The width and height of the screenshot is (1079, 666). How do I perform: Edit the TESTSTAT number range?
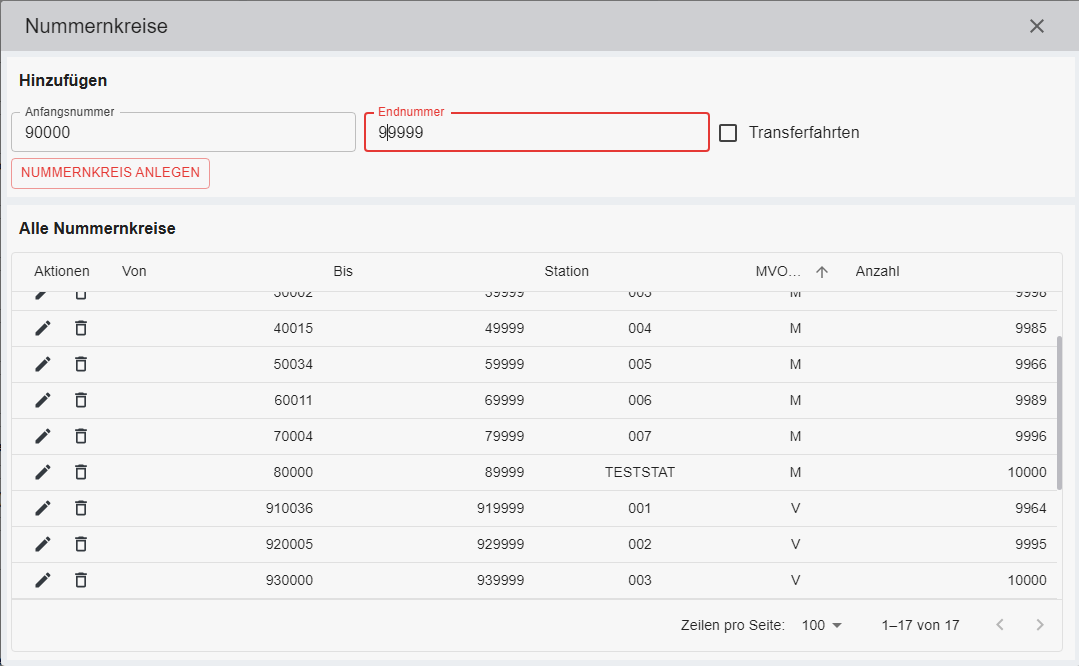(42, 472)
